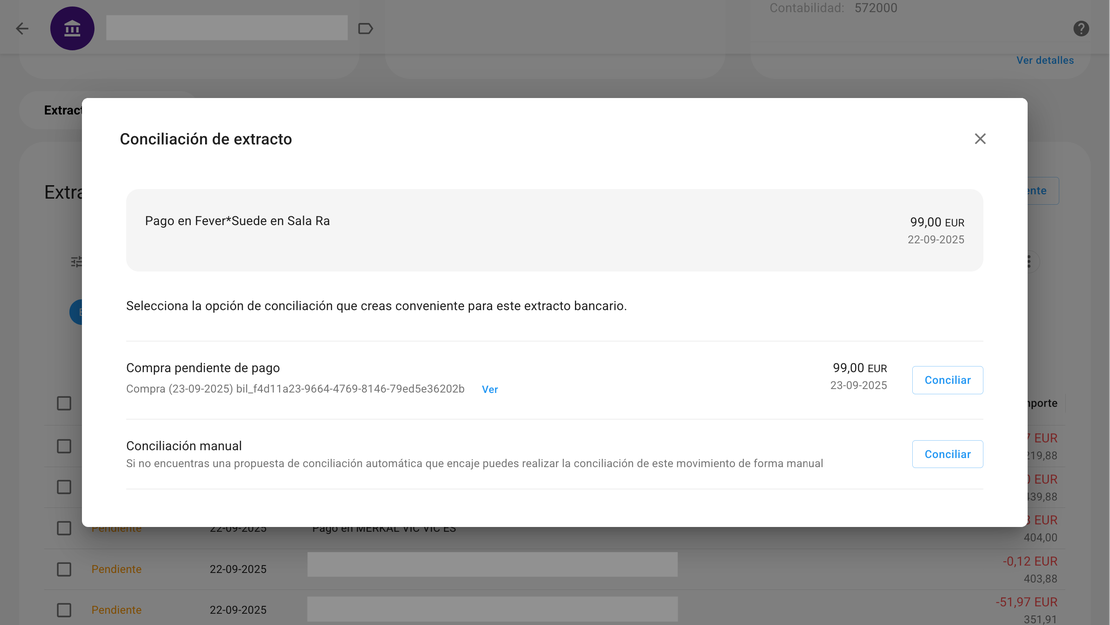
Task: Click the Ver detalles link
Action: pos(1044,61)
